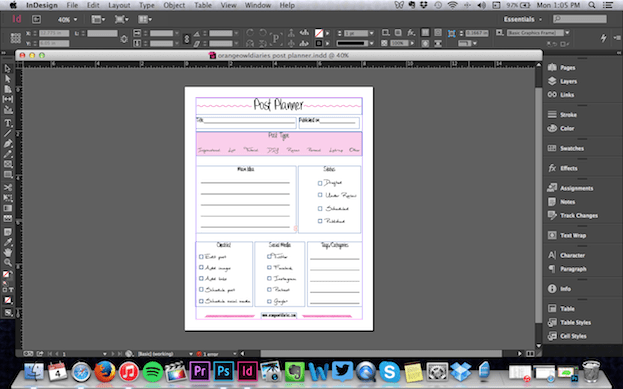Screen dimensions: 623x389
Task: Open the Type menu
Action: [147, 5]
